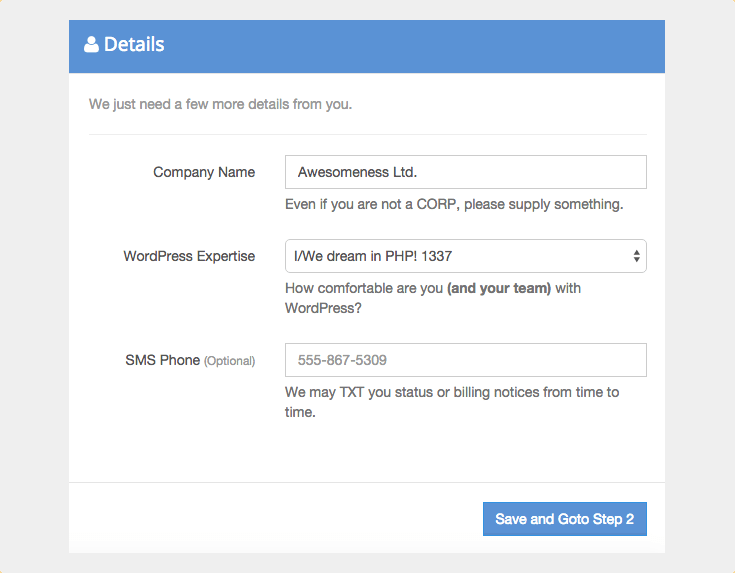Click the CORP help text under Company Name
The image size is (735, 573).
point(454,204)
